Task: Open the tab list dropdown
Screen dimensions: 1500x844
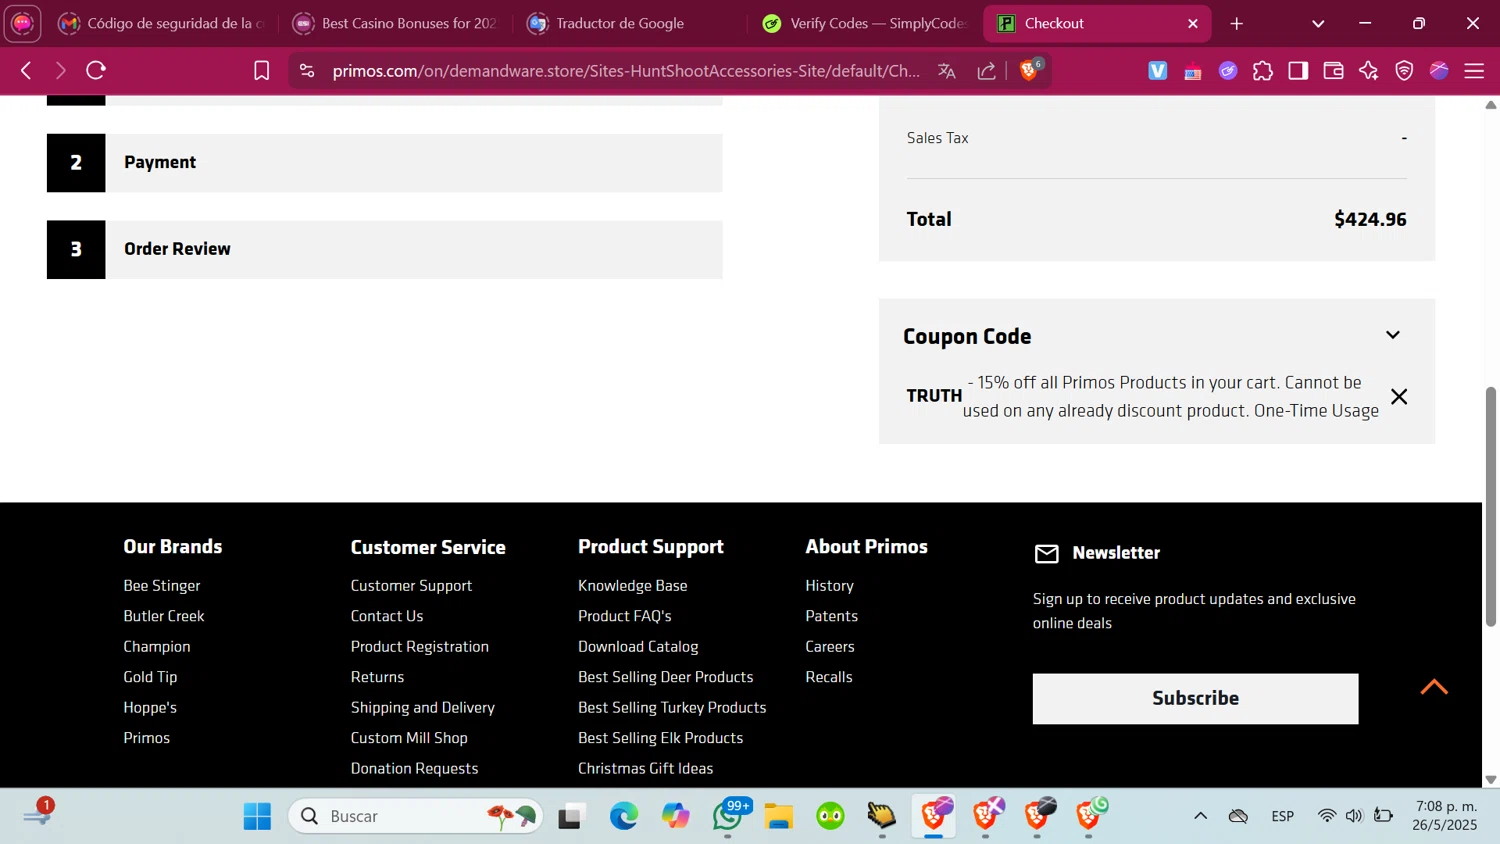Action: pyautogui.click(x=1318, y=23)
